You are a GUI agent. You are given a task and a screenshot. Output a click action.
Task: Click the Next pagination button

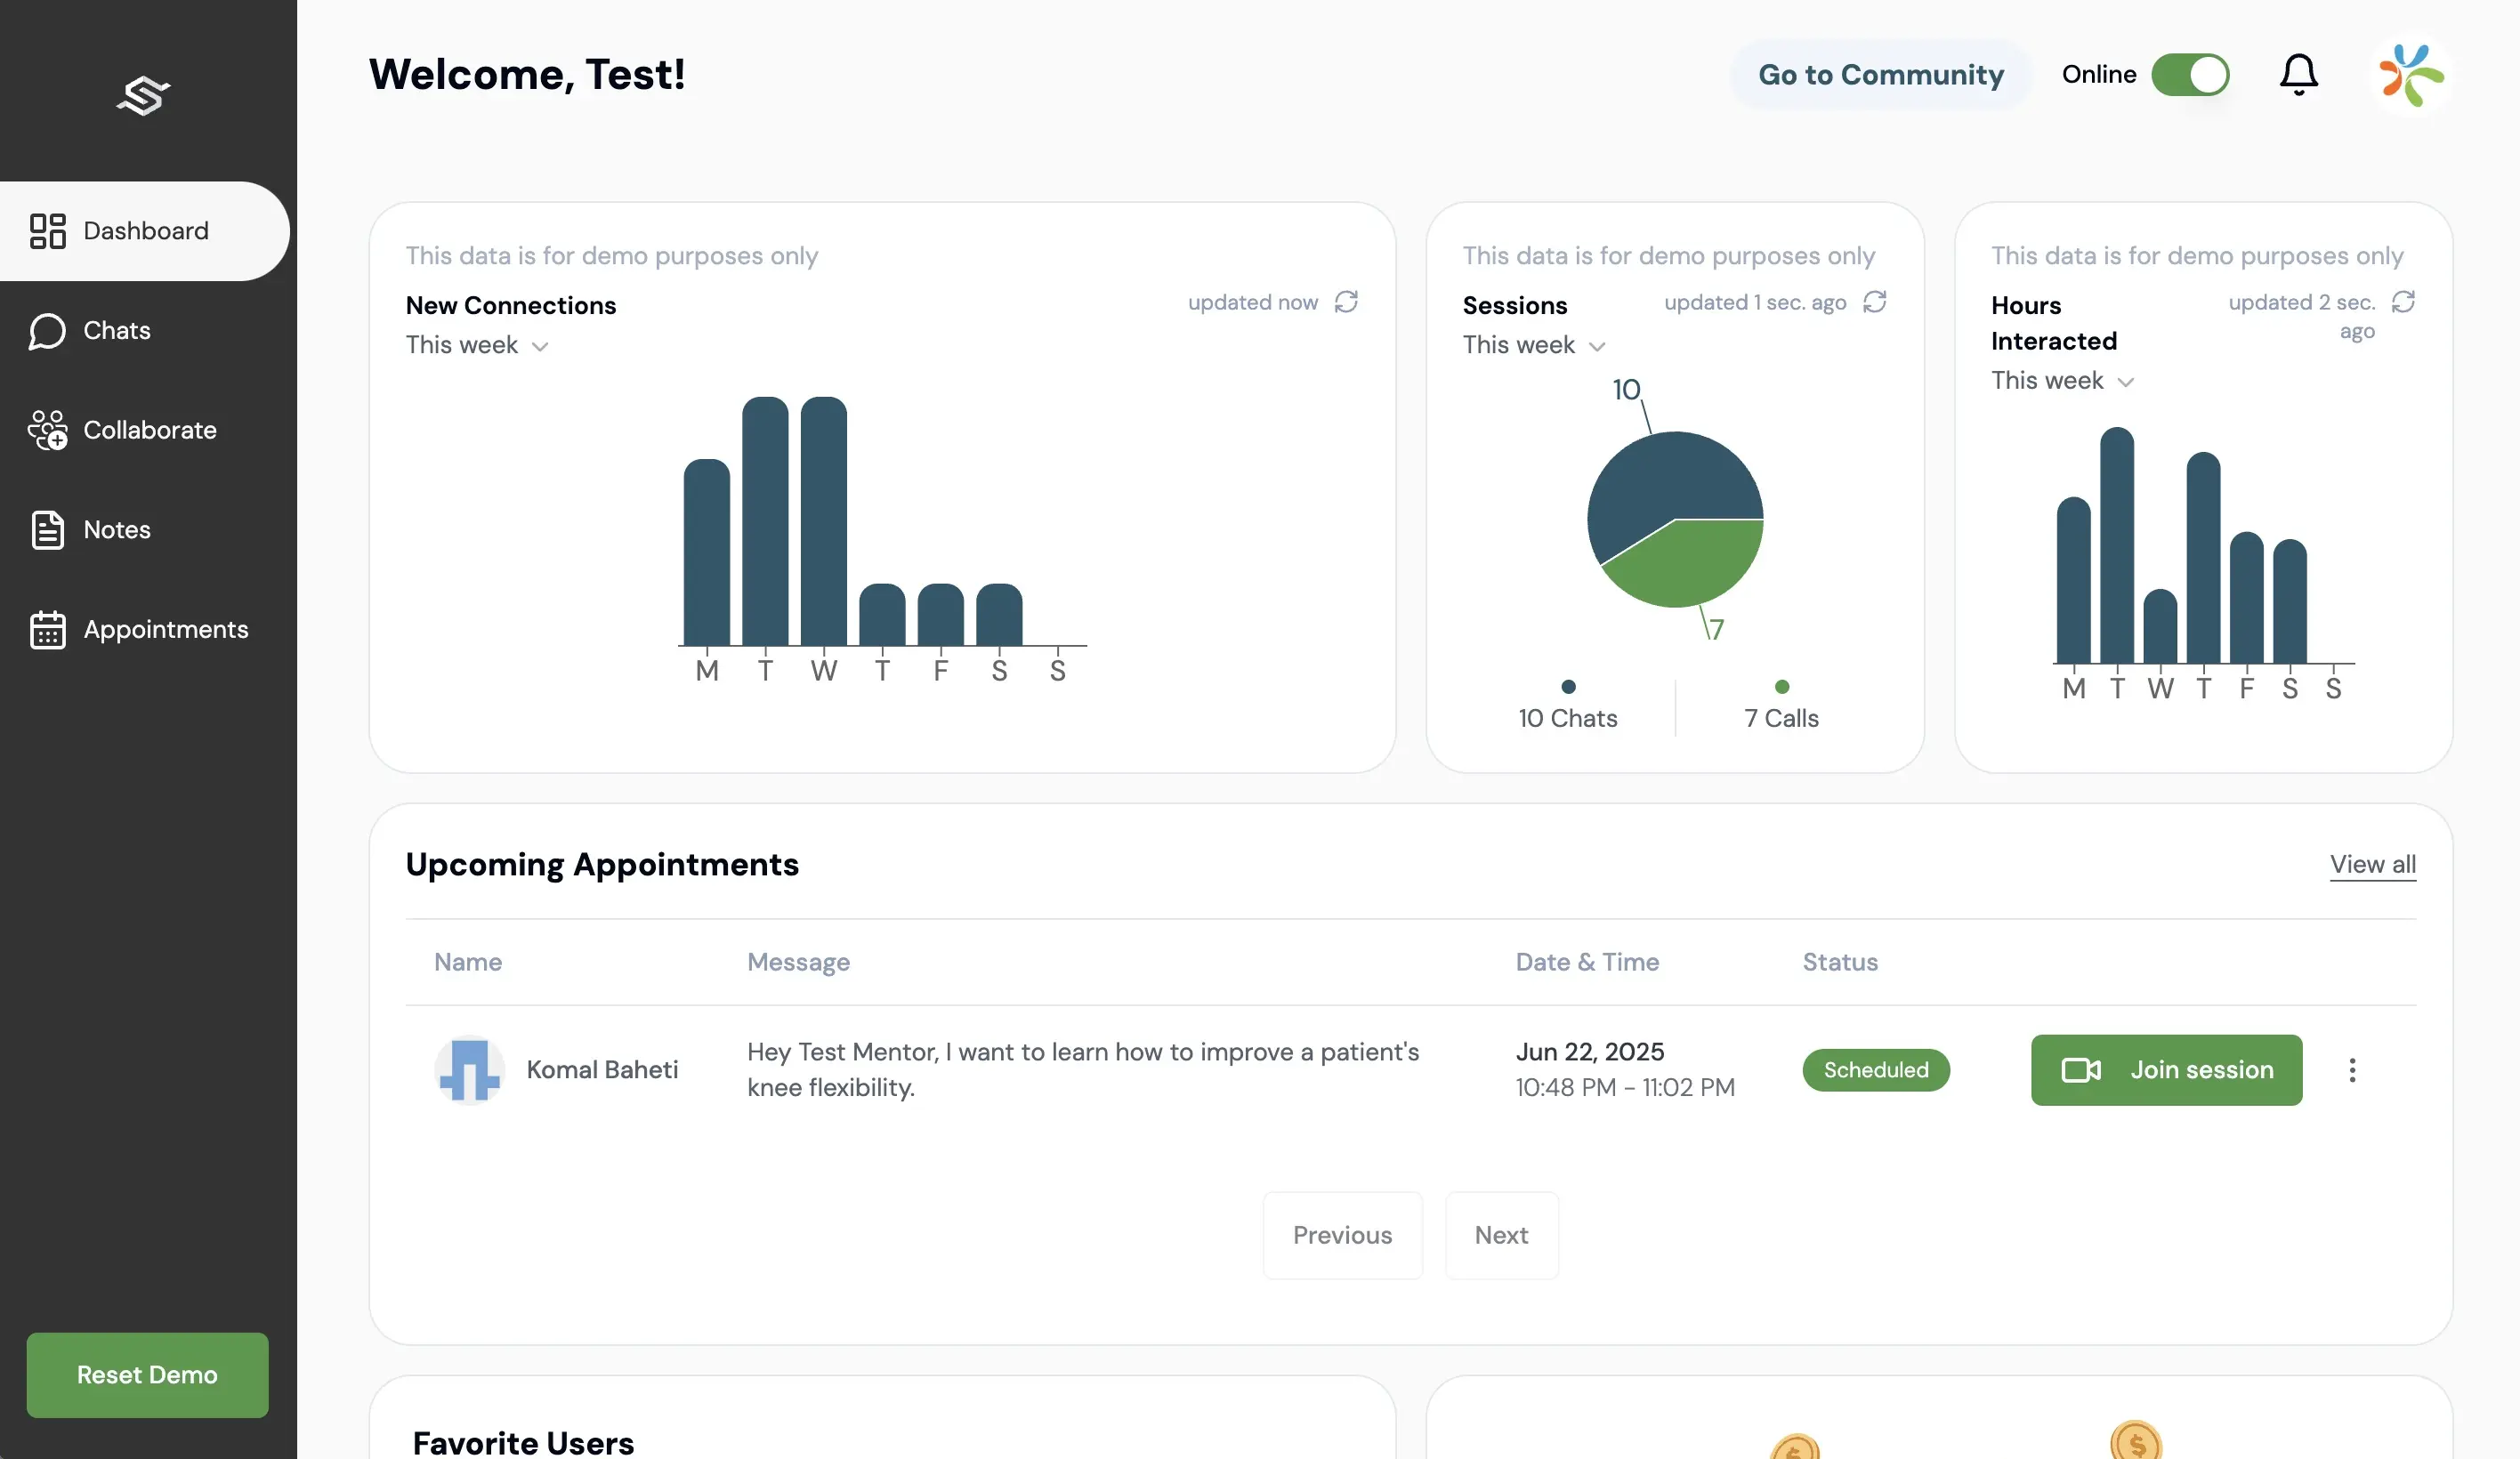coord(1501,1236)
